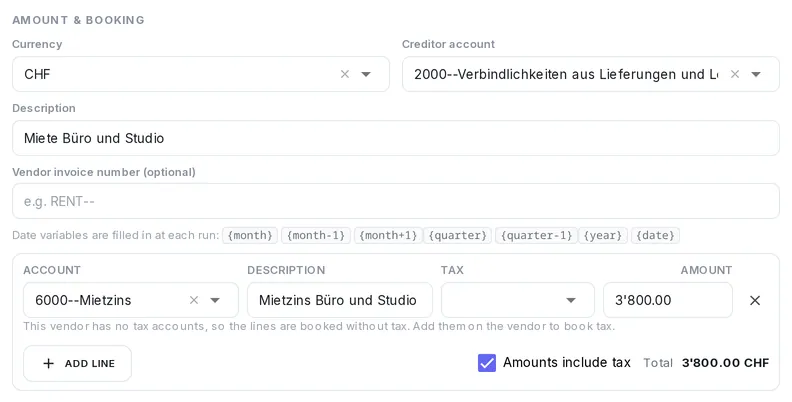Insert the {quarter-1} date variable

click(x=536, y=235)
